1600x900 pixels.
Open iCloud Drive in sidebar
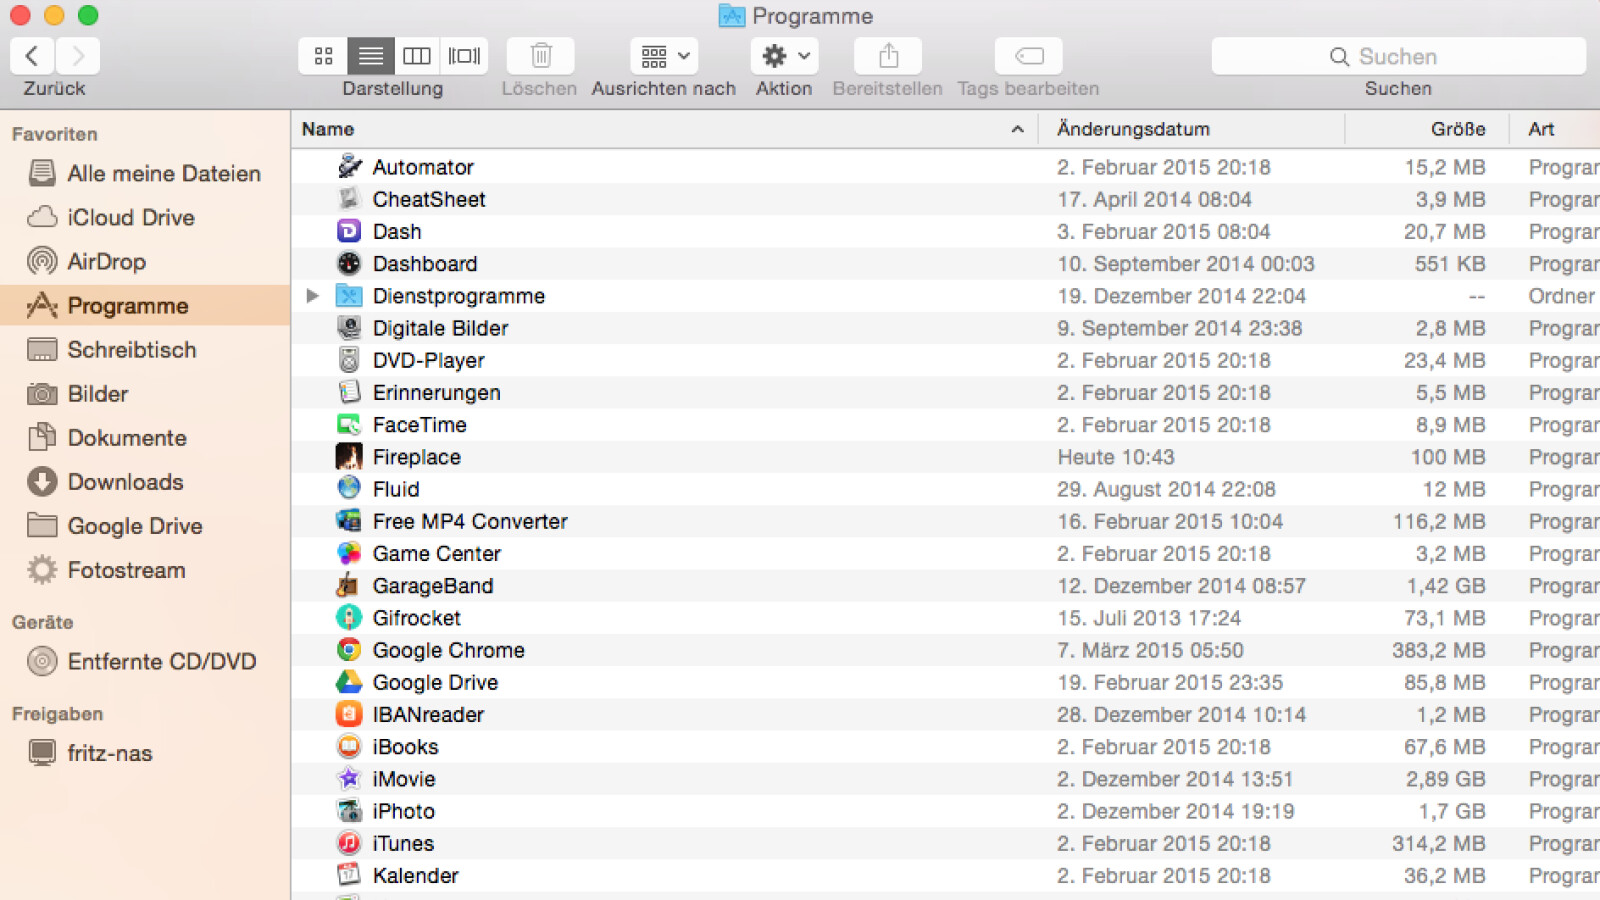pyautogui.click(x=145, y=217)
